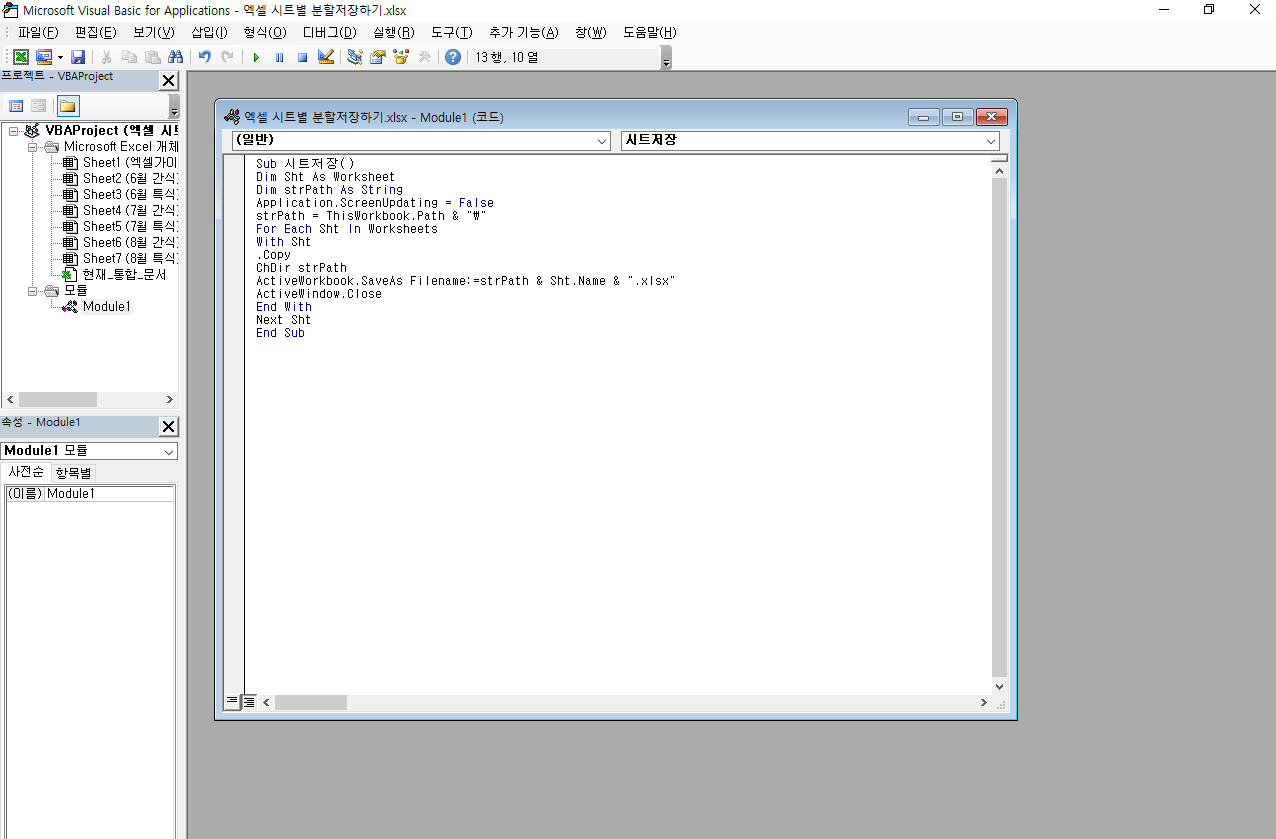Image resolution: width=1276 pixels, height=839 pixels.
Task: Collapse the VBAProject root node
Action: tap(13, 131)
